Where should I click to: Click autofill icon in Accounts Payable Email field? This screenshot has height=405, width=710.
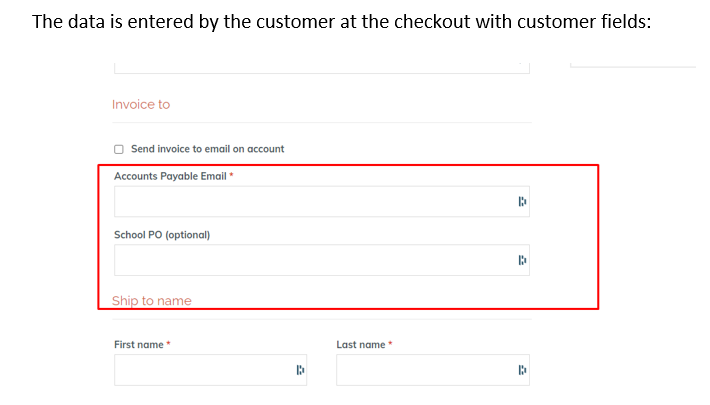pyautogui.click(x=522, y=202)
